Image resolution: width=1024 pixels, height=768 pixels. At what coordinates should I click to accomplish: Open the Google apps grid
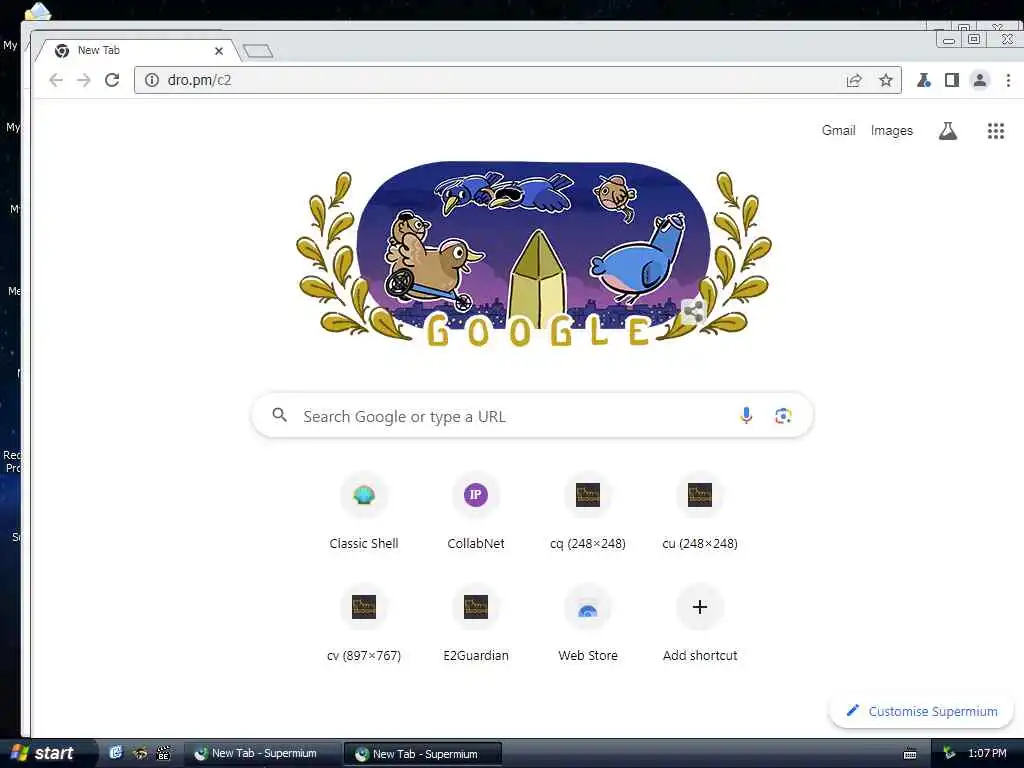pyautogui.click(x=995, y=131)
